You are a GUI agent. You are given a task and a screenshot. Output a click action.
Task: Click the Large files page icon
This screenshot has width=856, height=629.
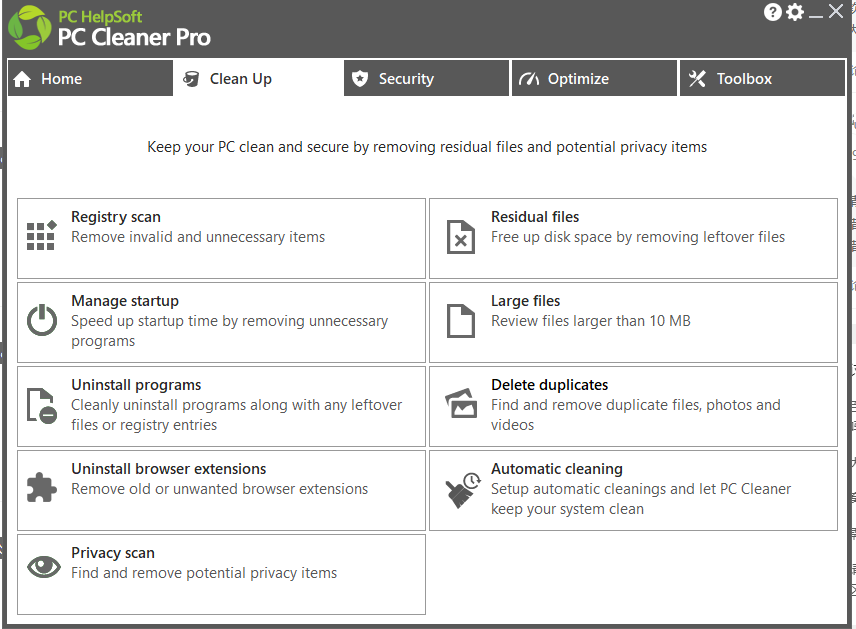pyautogui.click(x=460, y=320)
